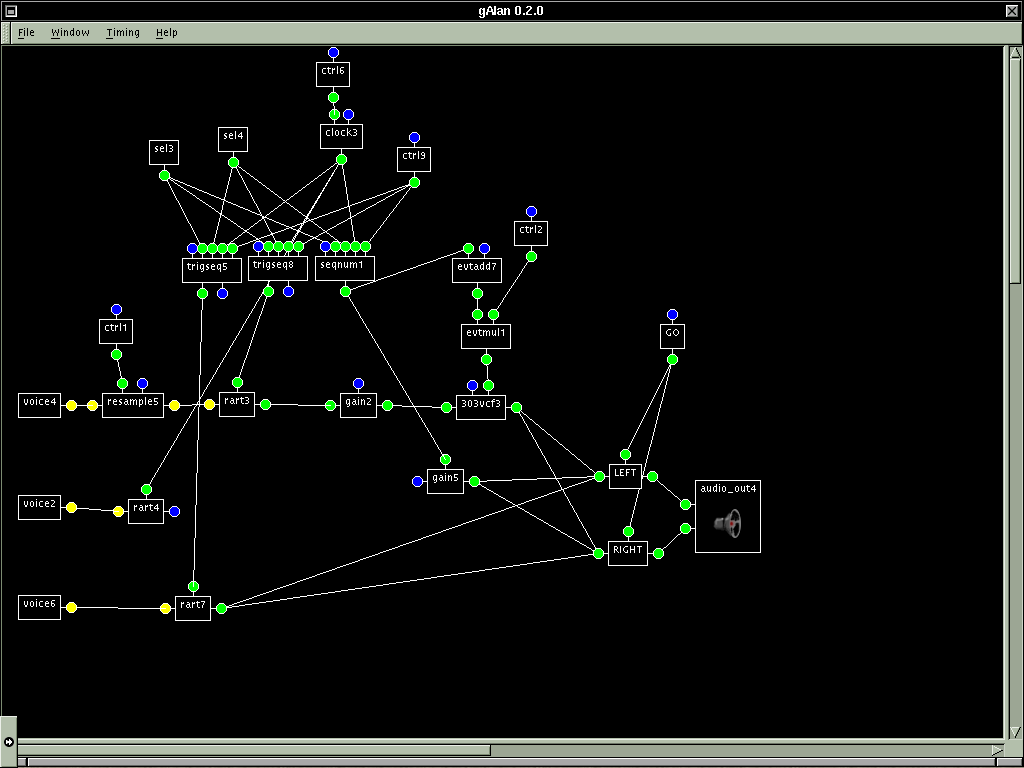The width and height of the screenshot is (1024, 768).
Task: Click the GO trigger button
Action: pyautogui.click(x=672, y=334)
